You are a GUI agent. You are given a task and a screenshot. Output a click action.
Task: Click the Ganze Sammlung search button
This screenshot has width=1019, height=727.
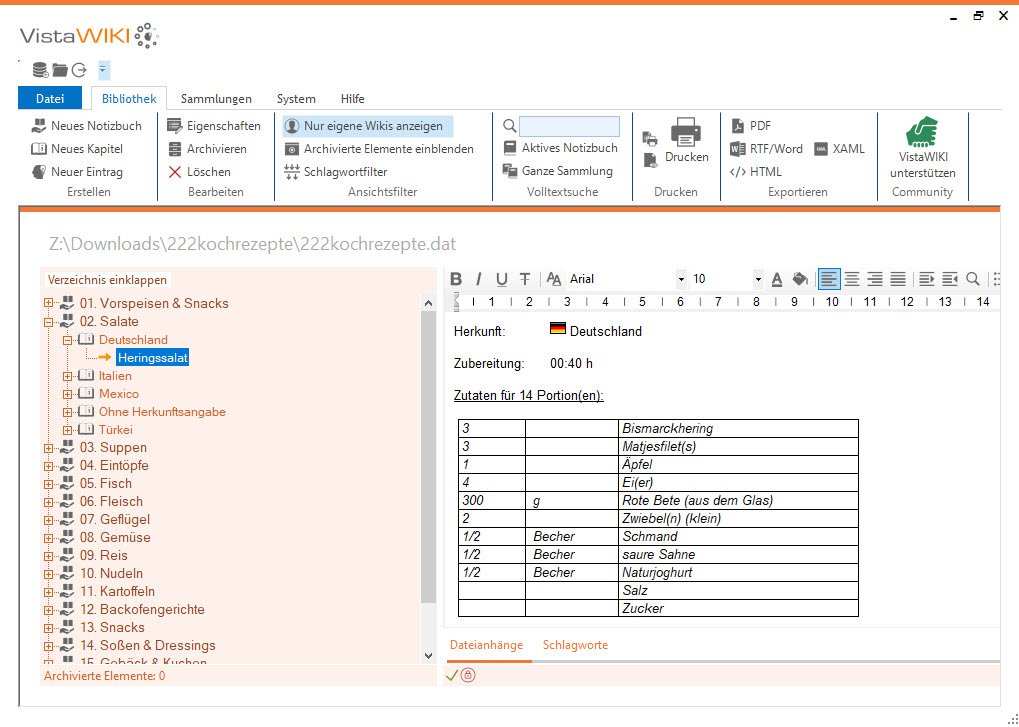(x=558, y=171)
